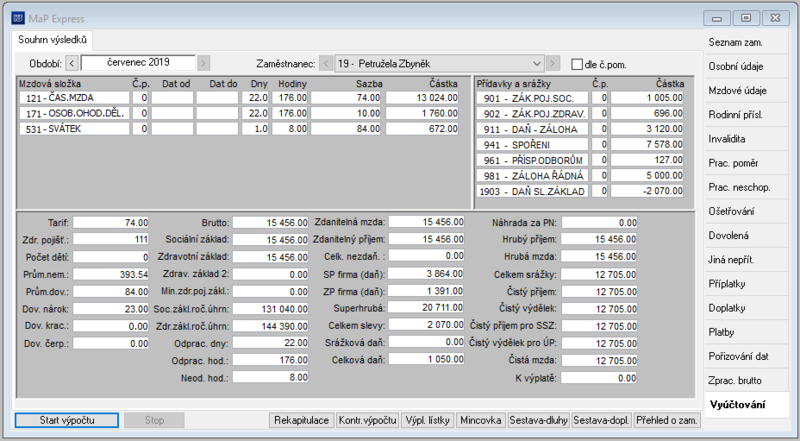This screenshot has height=441, width=800.
Task: Select the 121 - ČAS.MZDA row cell
Action: point(74,97)
